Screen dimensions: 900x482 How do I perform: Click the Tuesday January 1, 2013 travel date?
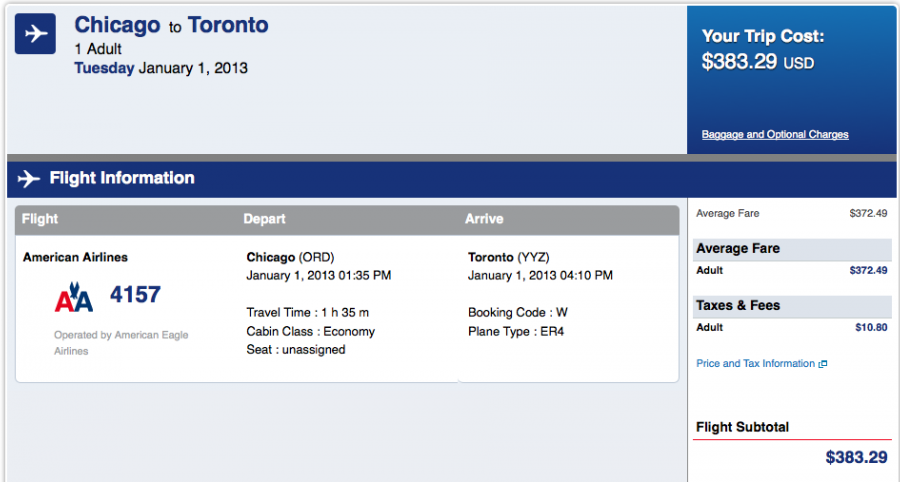click(161, 69)
